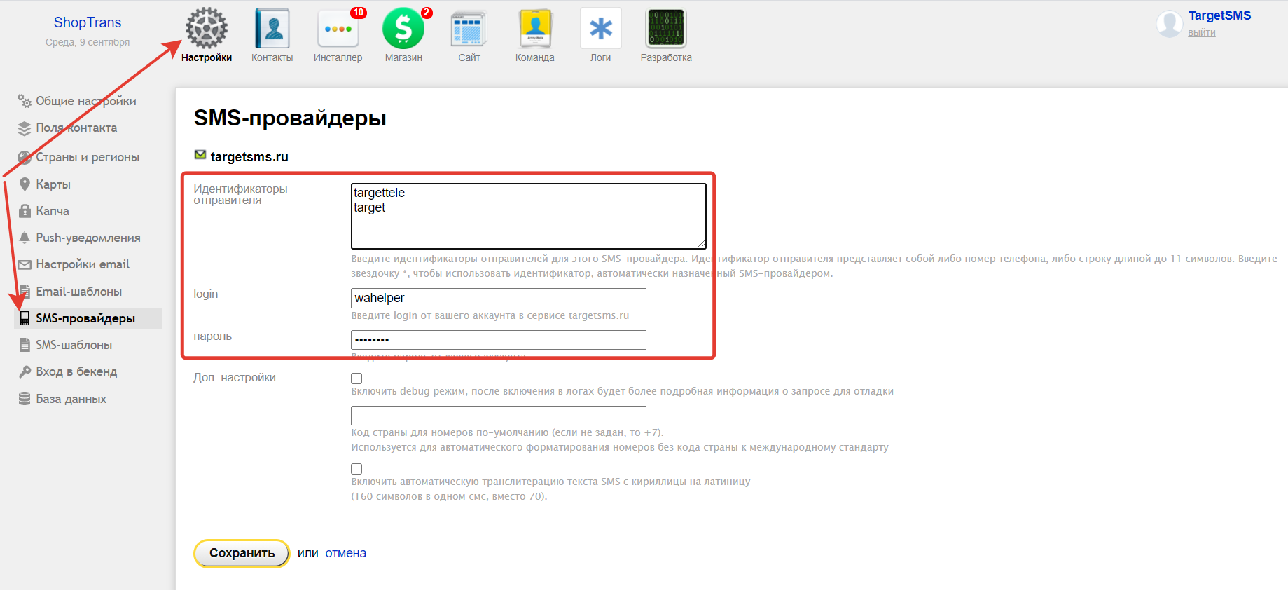This screenshot has height=591, width=1288.
Task: Go to Карты settings
Action: (x=53, y=185)
